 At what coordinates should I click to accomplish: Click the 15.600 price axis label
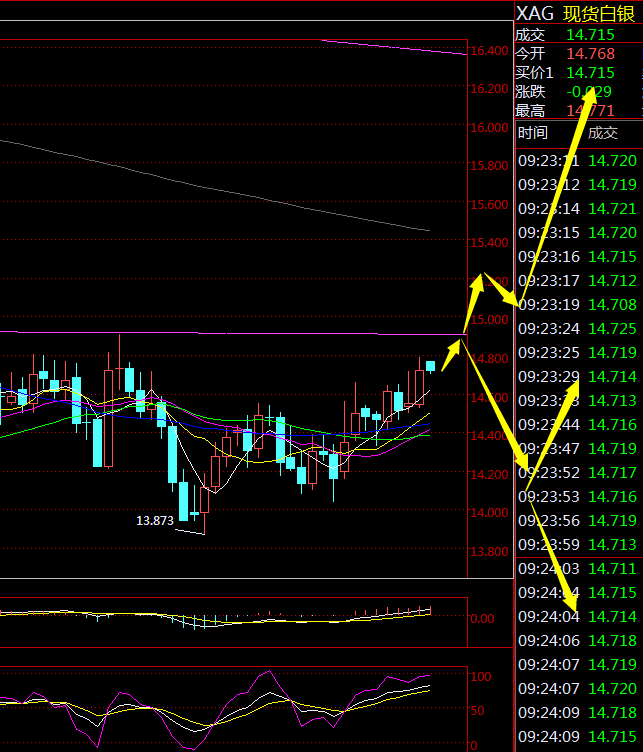(x=489, y=204)
